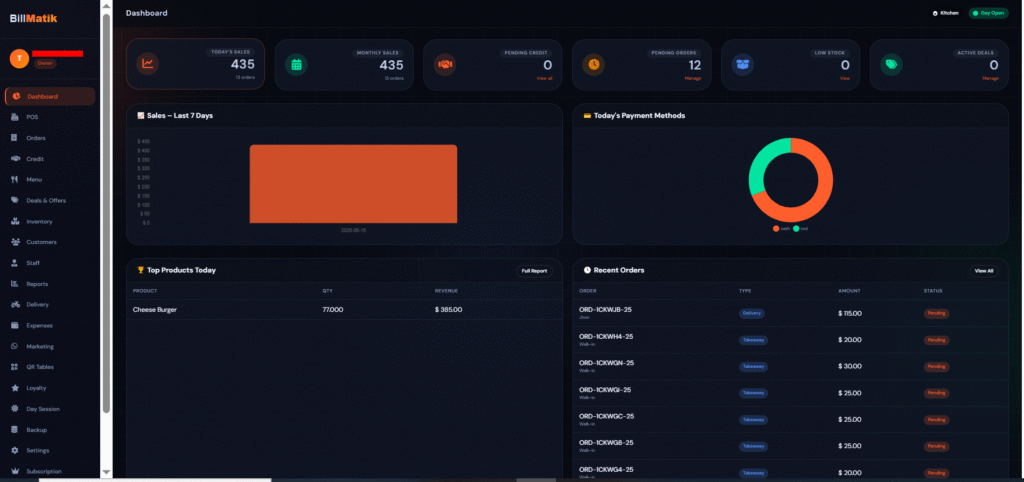1024x482 pixels.
Task: Open the Reports menu item
Action: coord(37,284)
